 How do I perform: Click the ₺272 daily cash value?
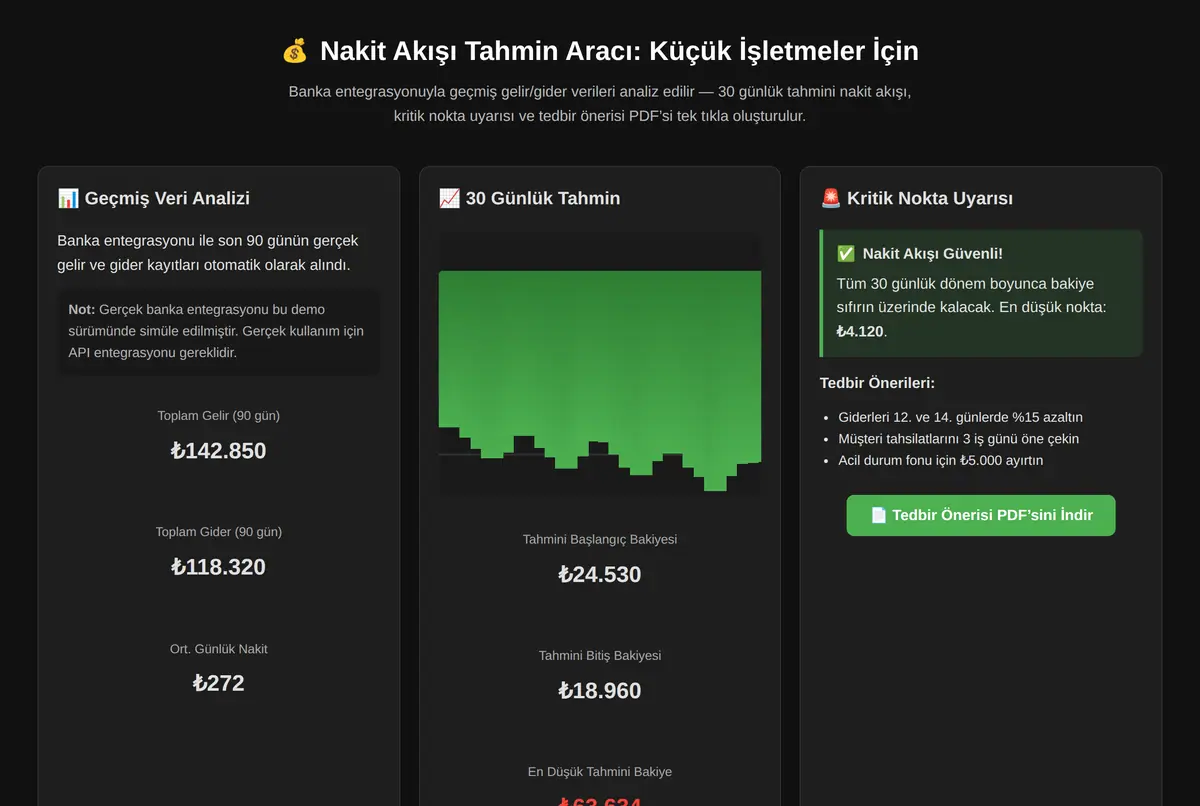click(x=219, y=683)
